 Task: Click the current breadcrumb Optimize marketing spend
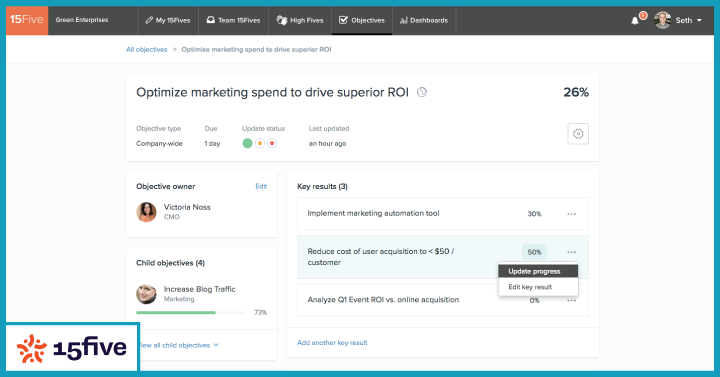(256, 50)
